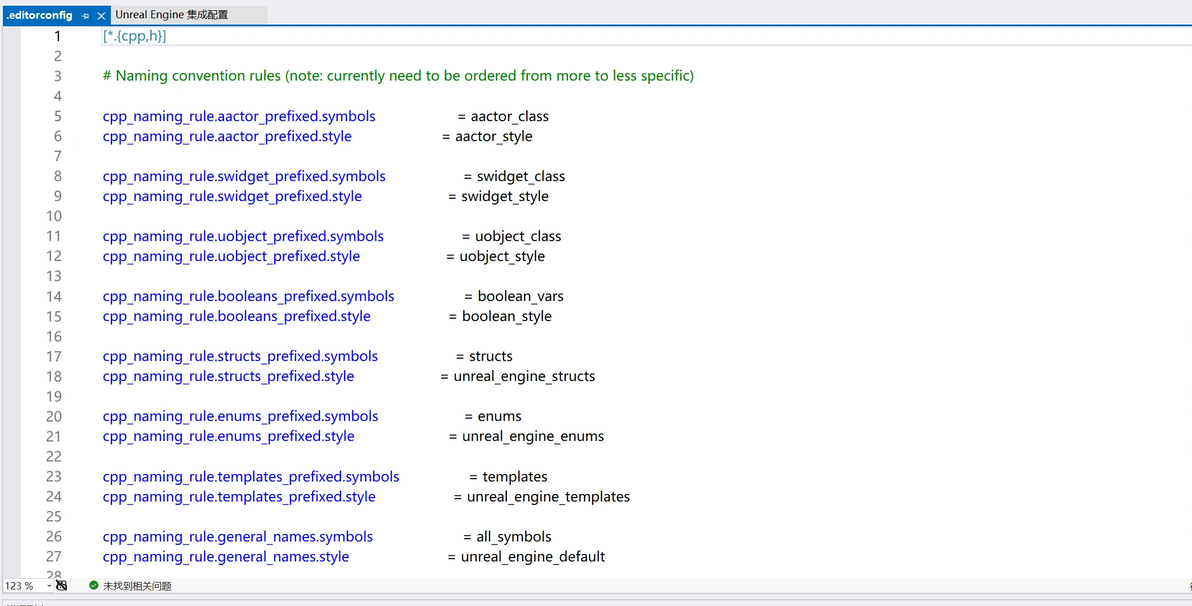Click the boolean_vars value
The image size is (1192, 606).
[x=520, y=296]
